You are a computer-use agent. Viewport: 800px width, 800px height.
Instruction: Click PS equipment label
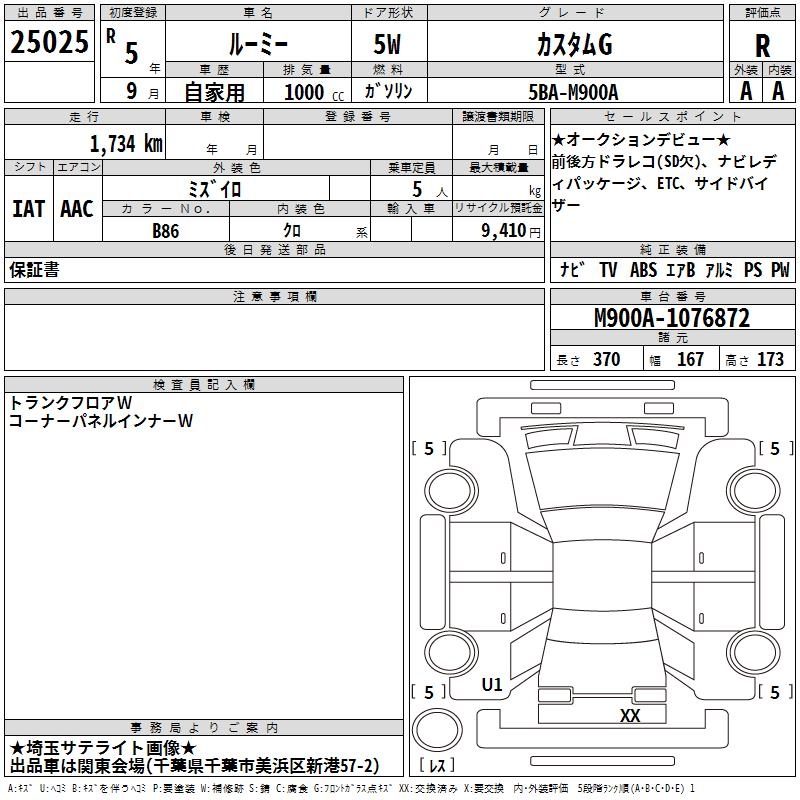[753, 269]
